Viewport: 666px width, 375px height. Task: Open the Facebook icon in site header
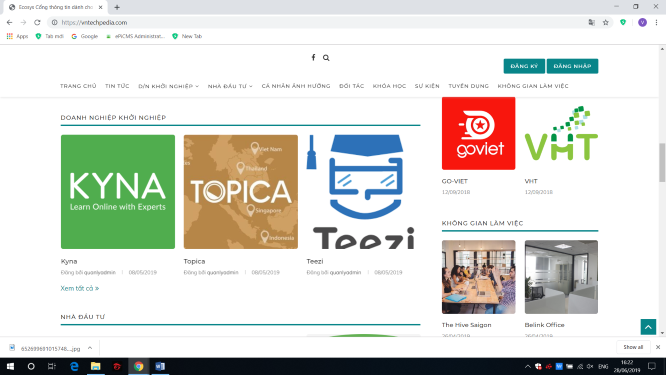[313, 57]
